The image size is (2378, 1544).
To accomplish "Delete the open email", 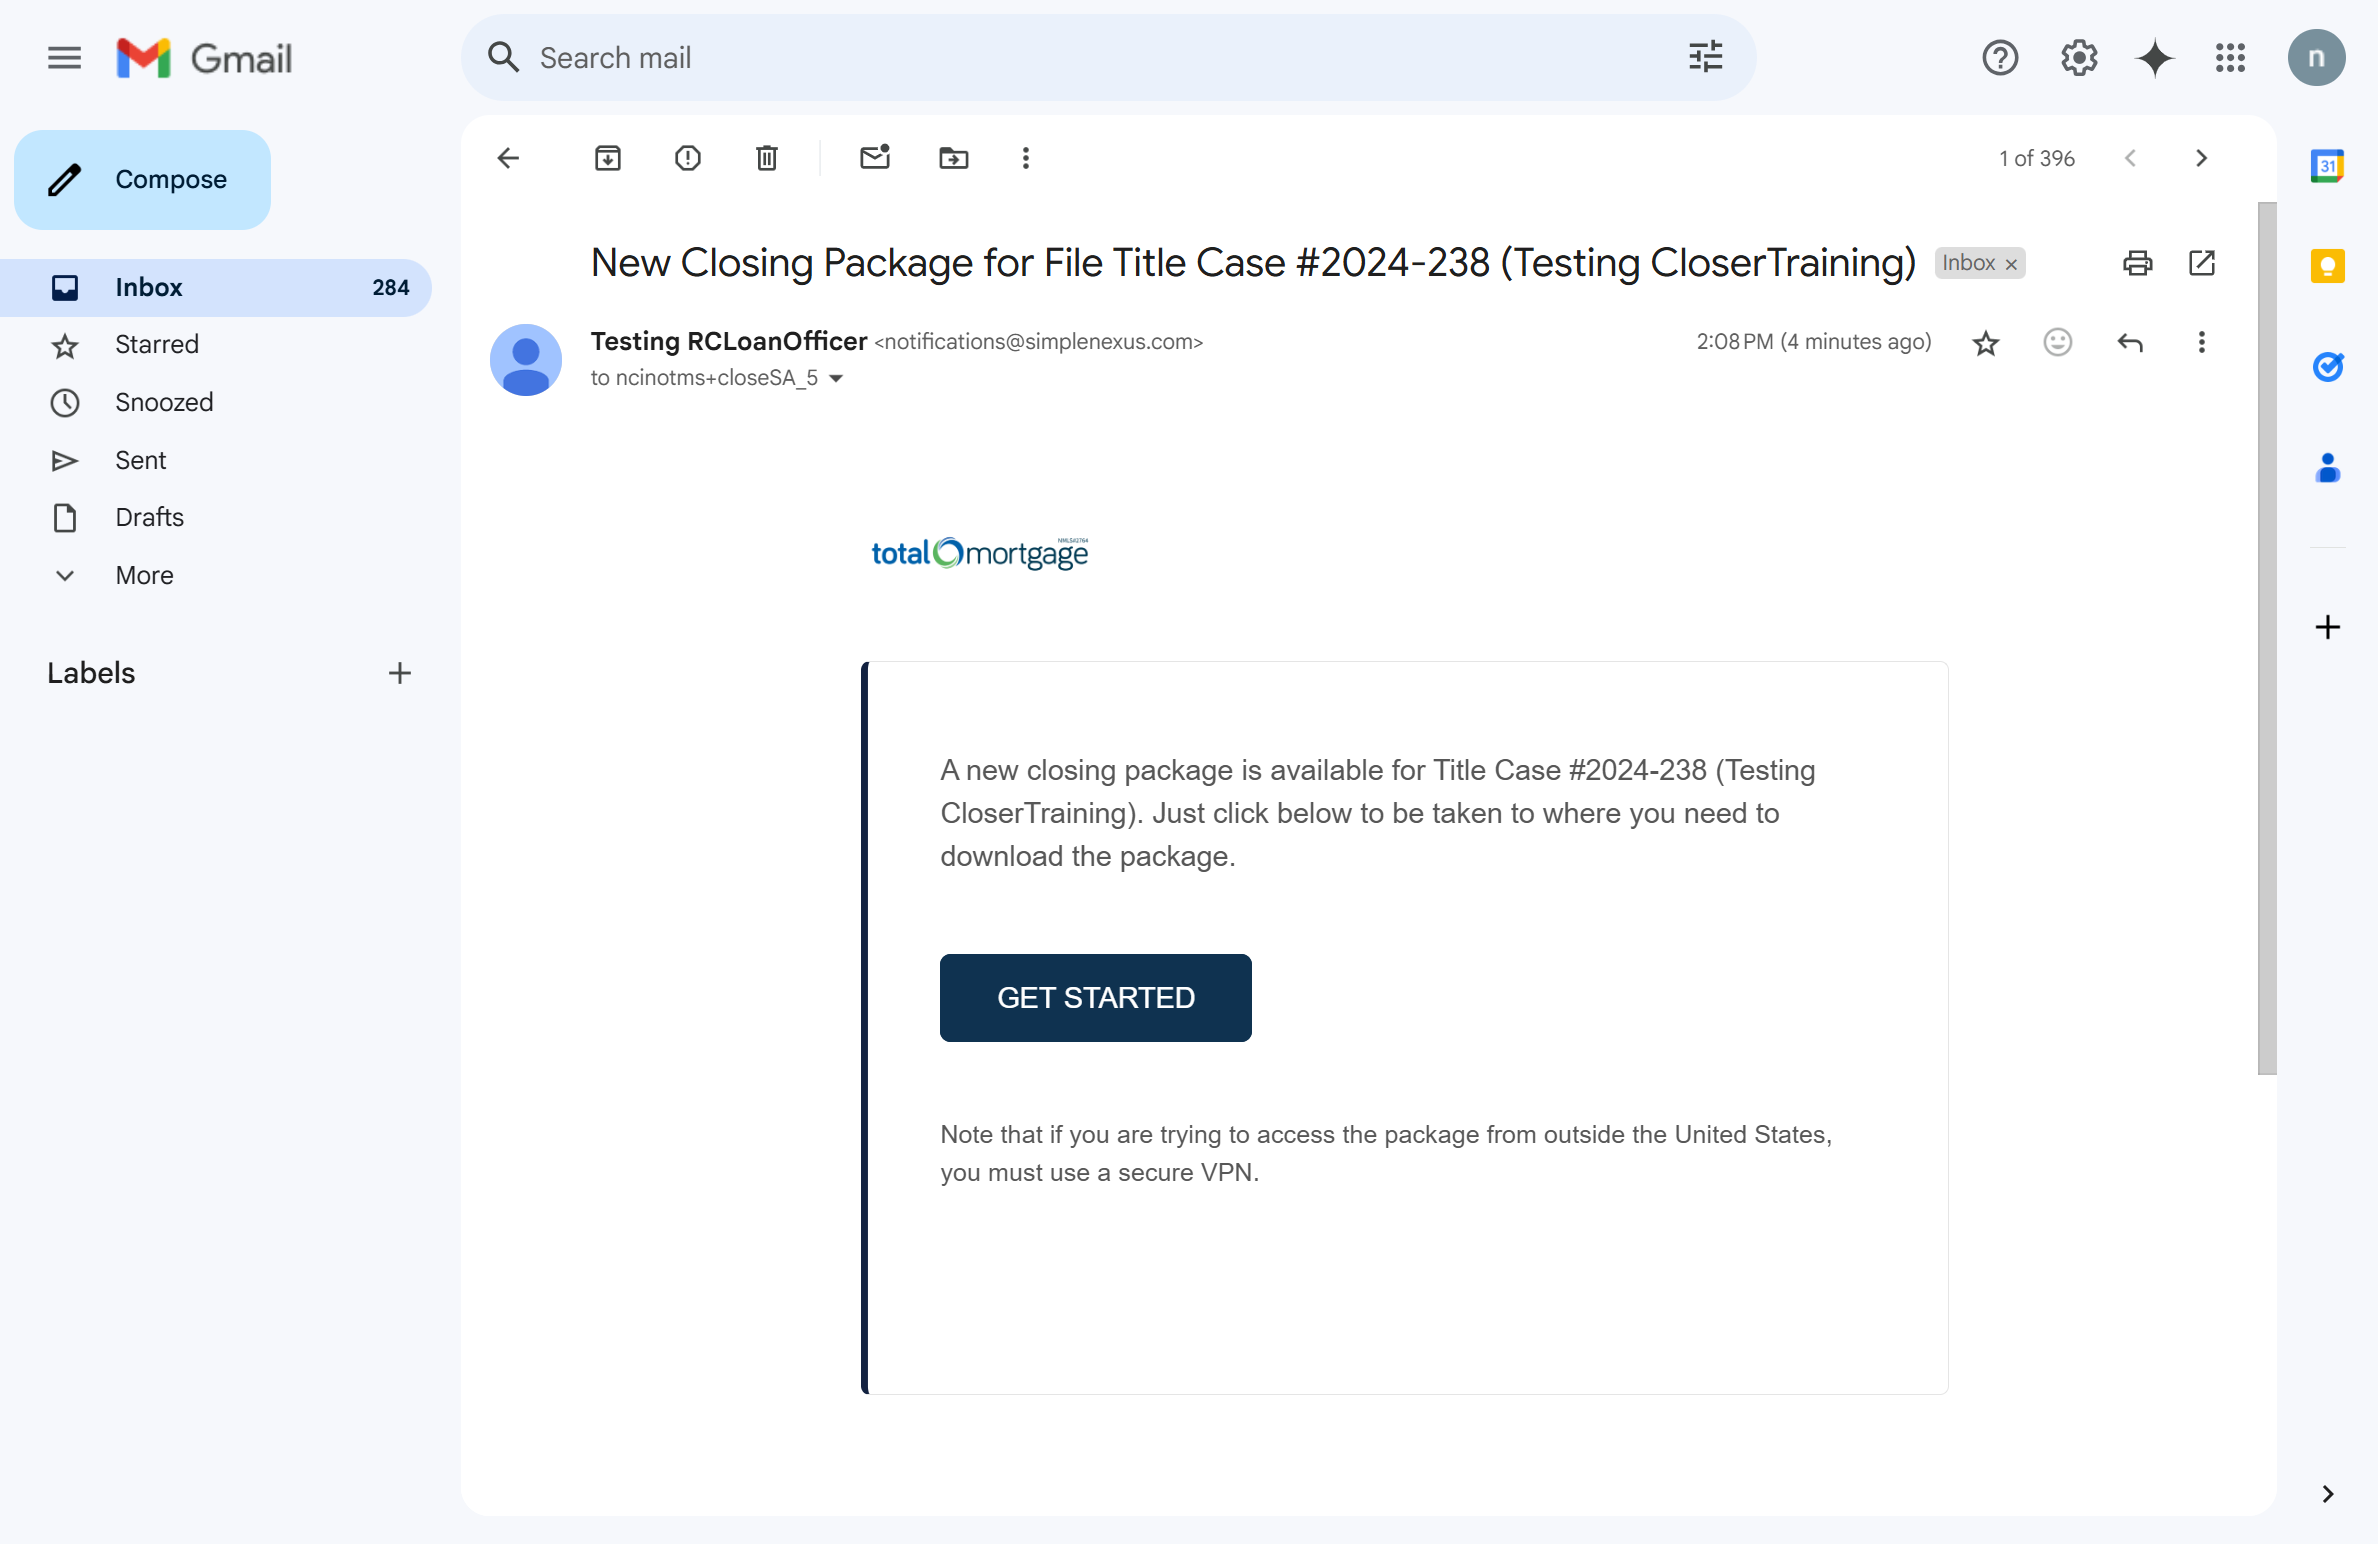I will click(766, 158).
